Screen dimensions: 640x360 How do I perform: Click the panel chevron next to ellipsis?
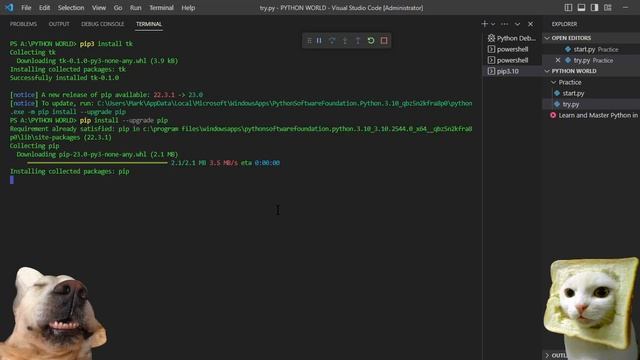[518, 24]
